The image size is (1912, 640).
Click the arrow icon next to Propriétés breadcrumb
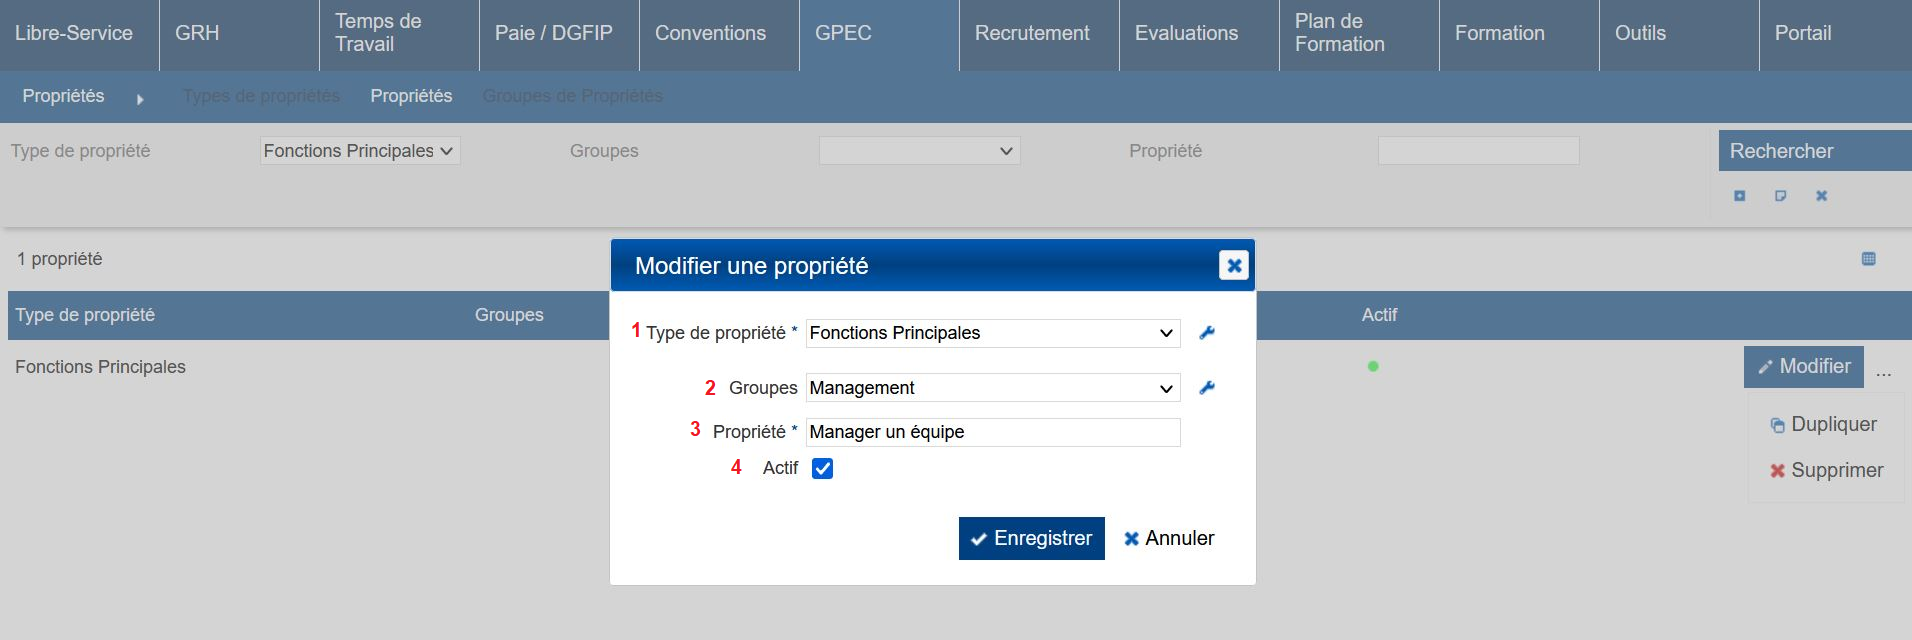(x=140, y=99)
